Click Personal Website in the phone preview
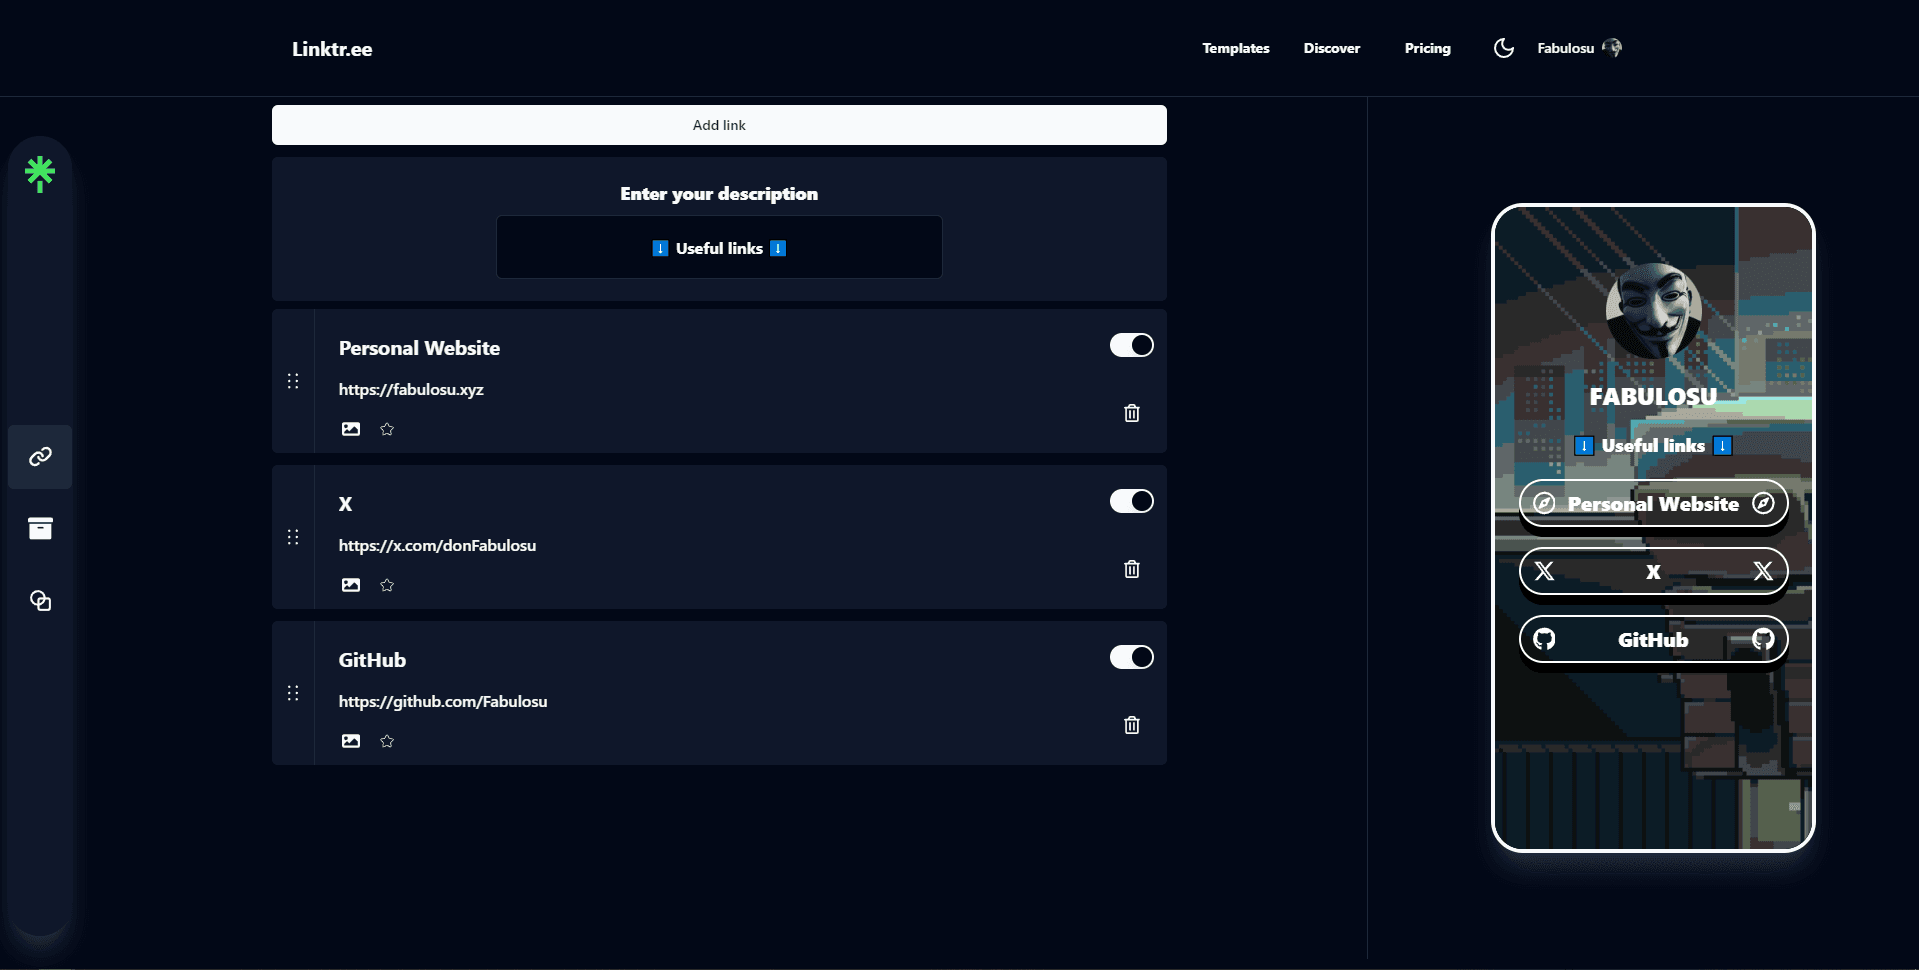 pos(1652,503)
